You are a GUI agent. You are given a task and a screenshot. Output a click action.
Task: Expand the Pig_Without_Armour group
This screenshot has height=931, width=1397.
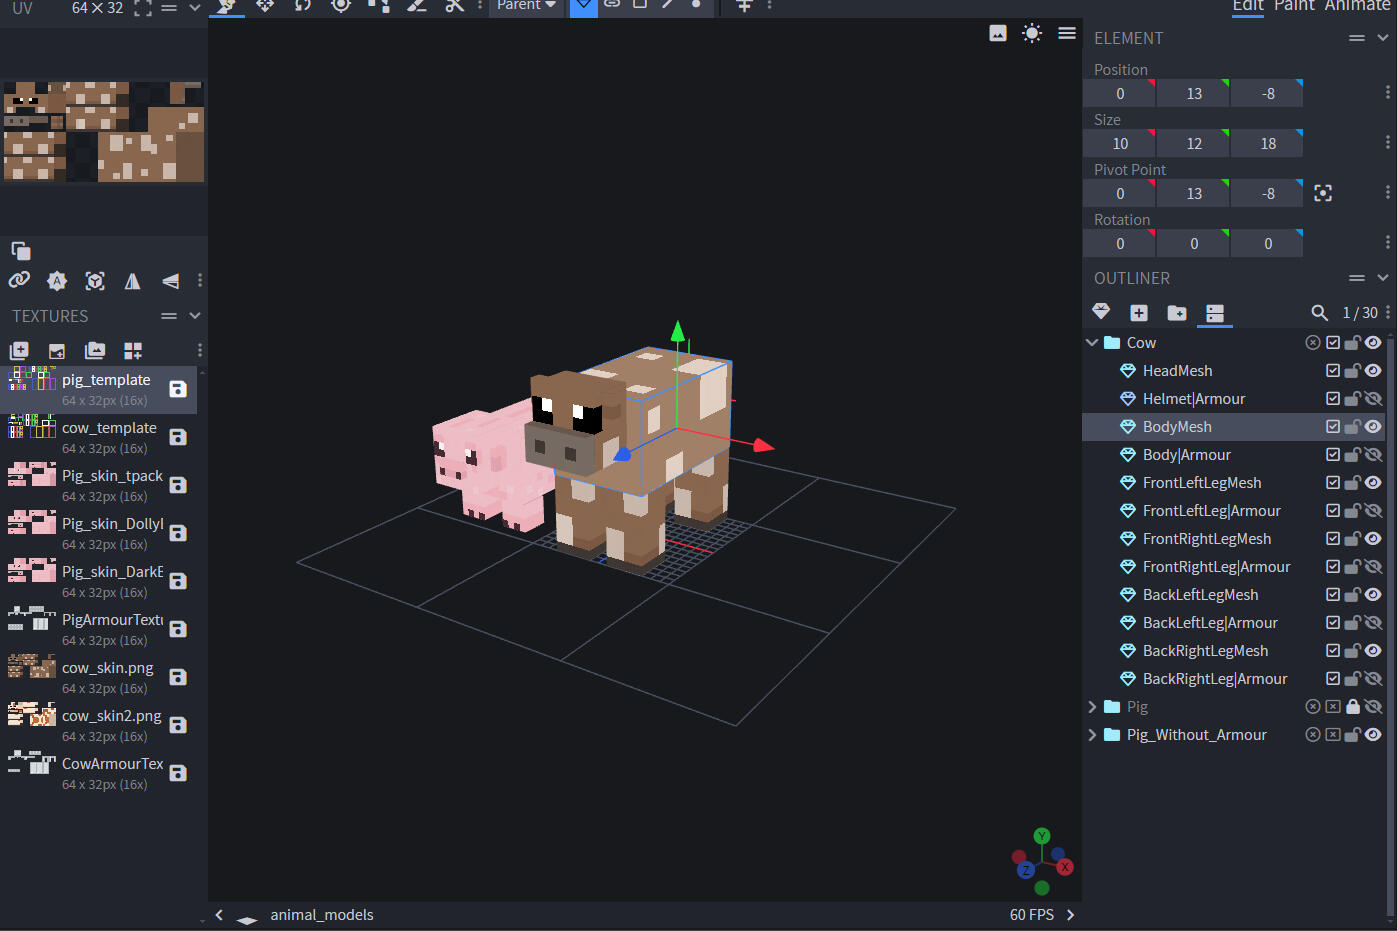click(x=1092, y=735)
